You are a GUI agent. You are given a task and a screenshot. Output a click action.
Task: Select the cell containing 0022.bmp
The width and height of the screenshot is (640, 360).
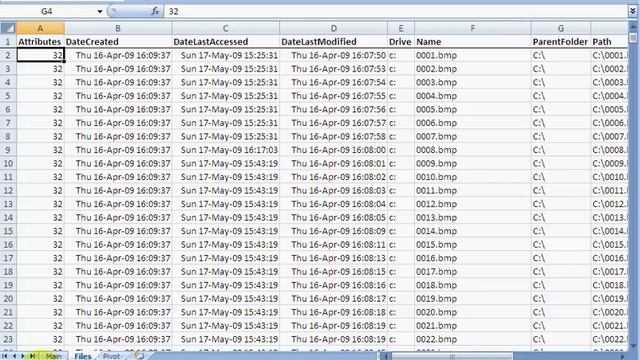pos(473,339)
